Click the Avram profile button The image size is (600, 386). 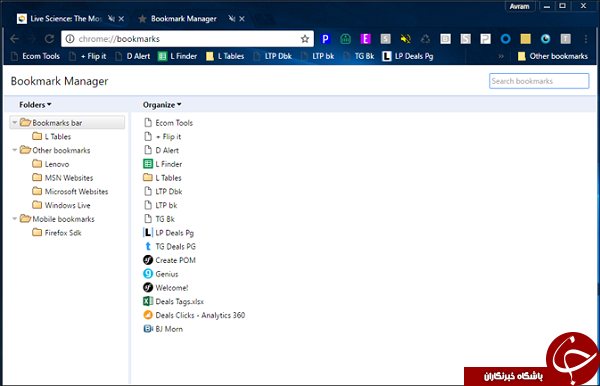tap(519, 7)
